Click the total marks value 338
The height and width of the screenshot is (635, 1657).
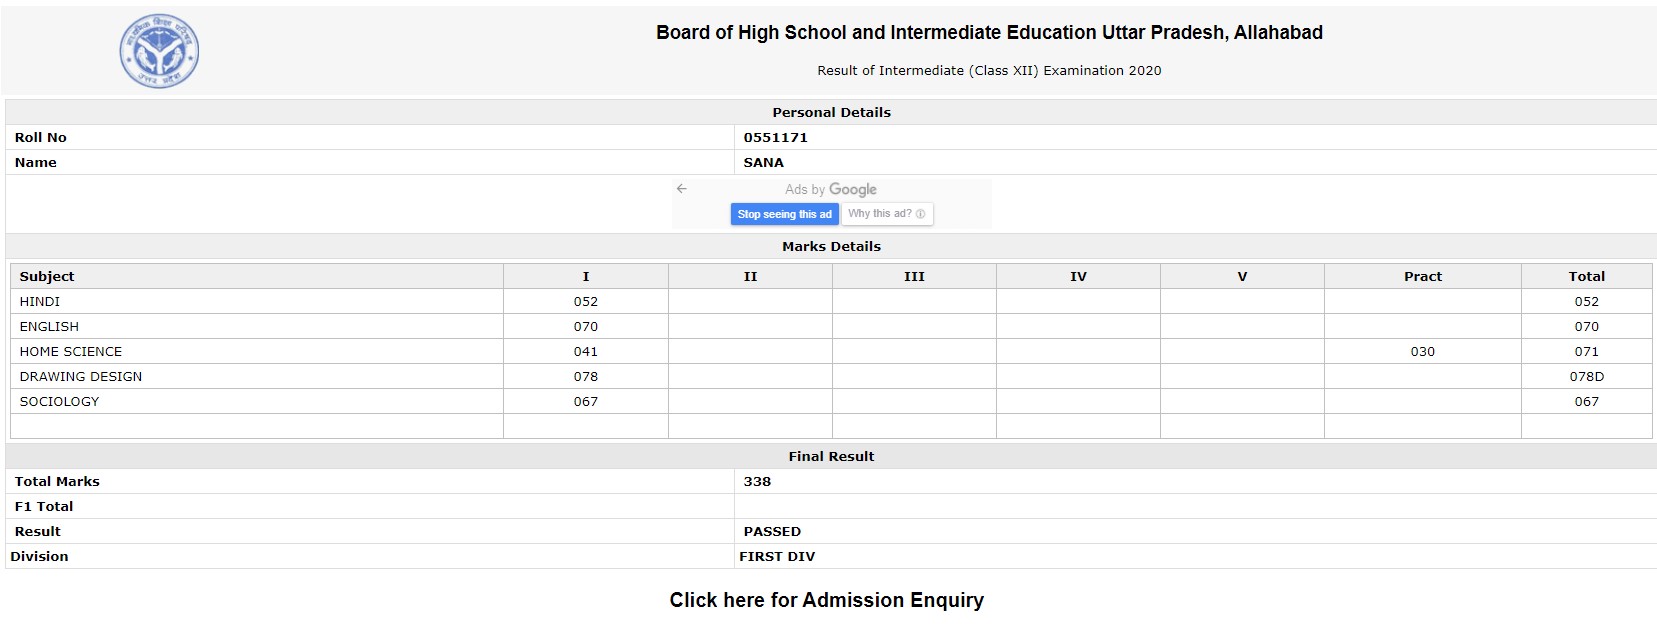757,481
